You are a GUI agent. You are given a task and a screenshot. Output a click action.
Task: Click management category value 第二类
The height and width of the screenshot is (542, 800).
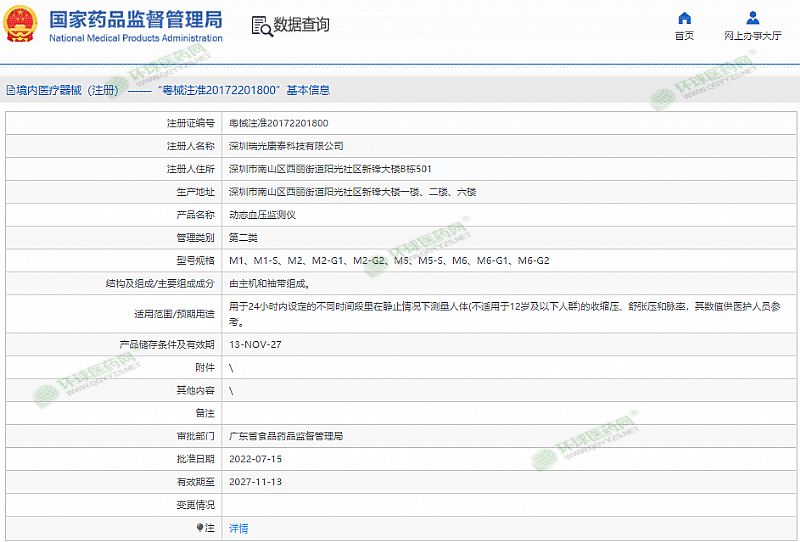coord(243,237)
